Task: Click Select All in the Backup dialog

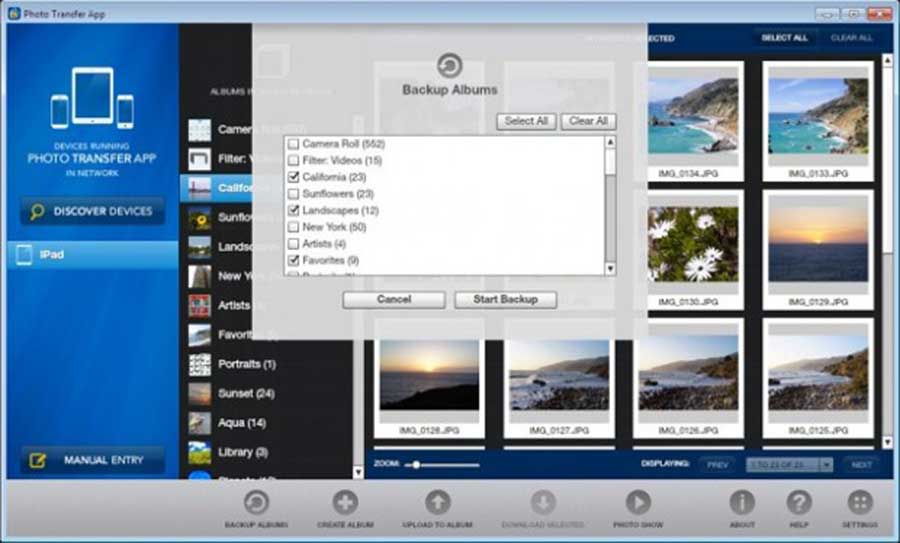Action: tap(526, 121)
